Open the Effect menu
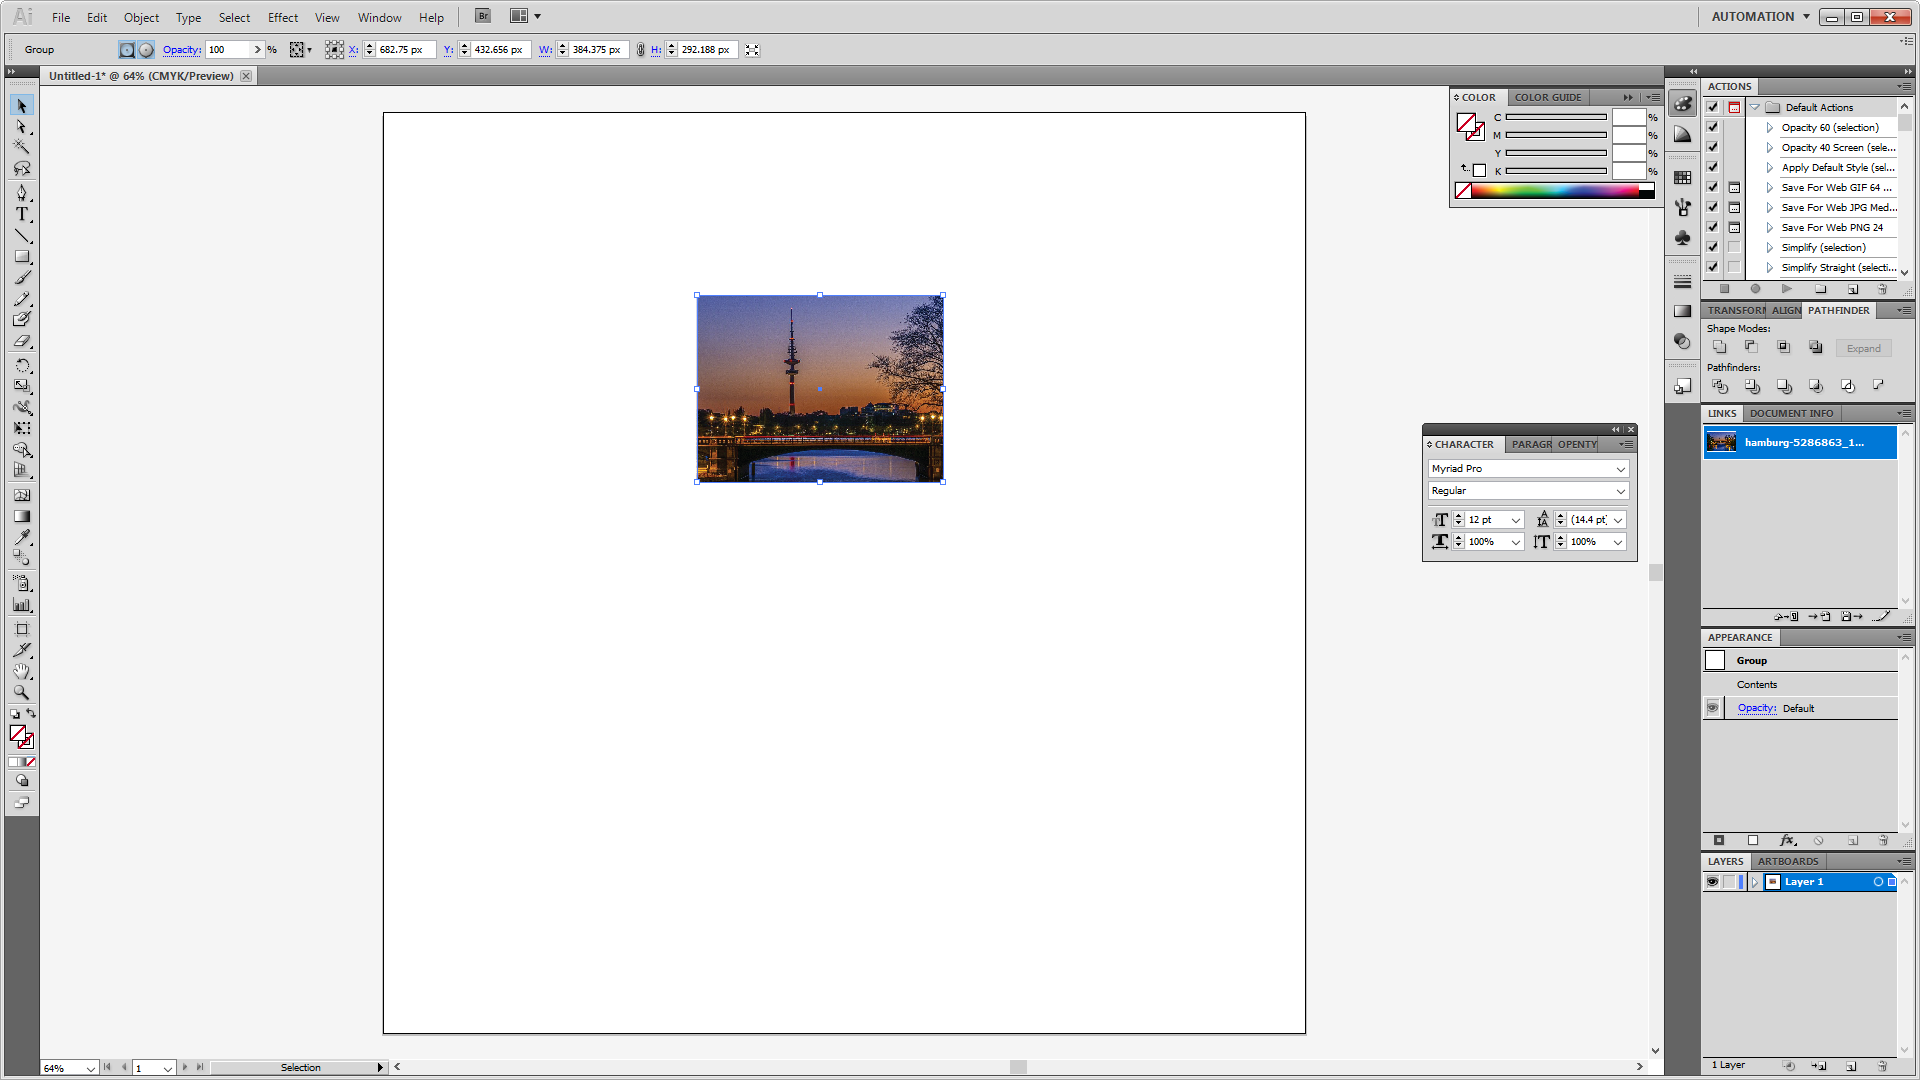Viewport: 1920px width, 1080px height. 283,17
